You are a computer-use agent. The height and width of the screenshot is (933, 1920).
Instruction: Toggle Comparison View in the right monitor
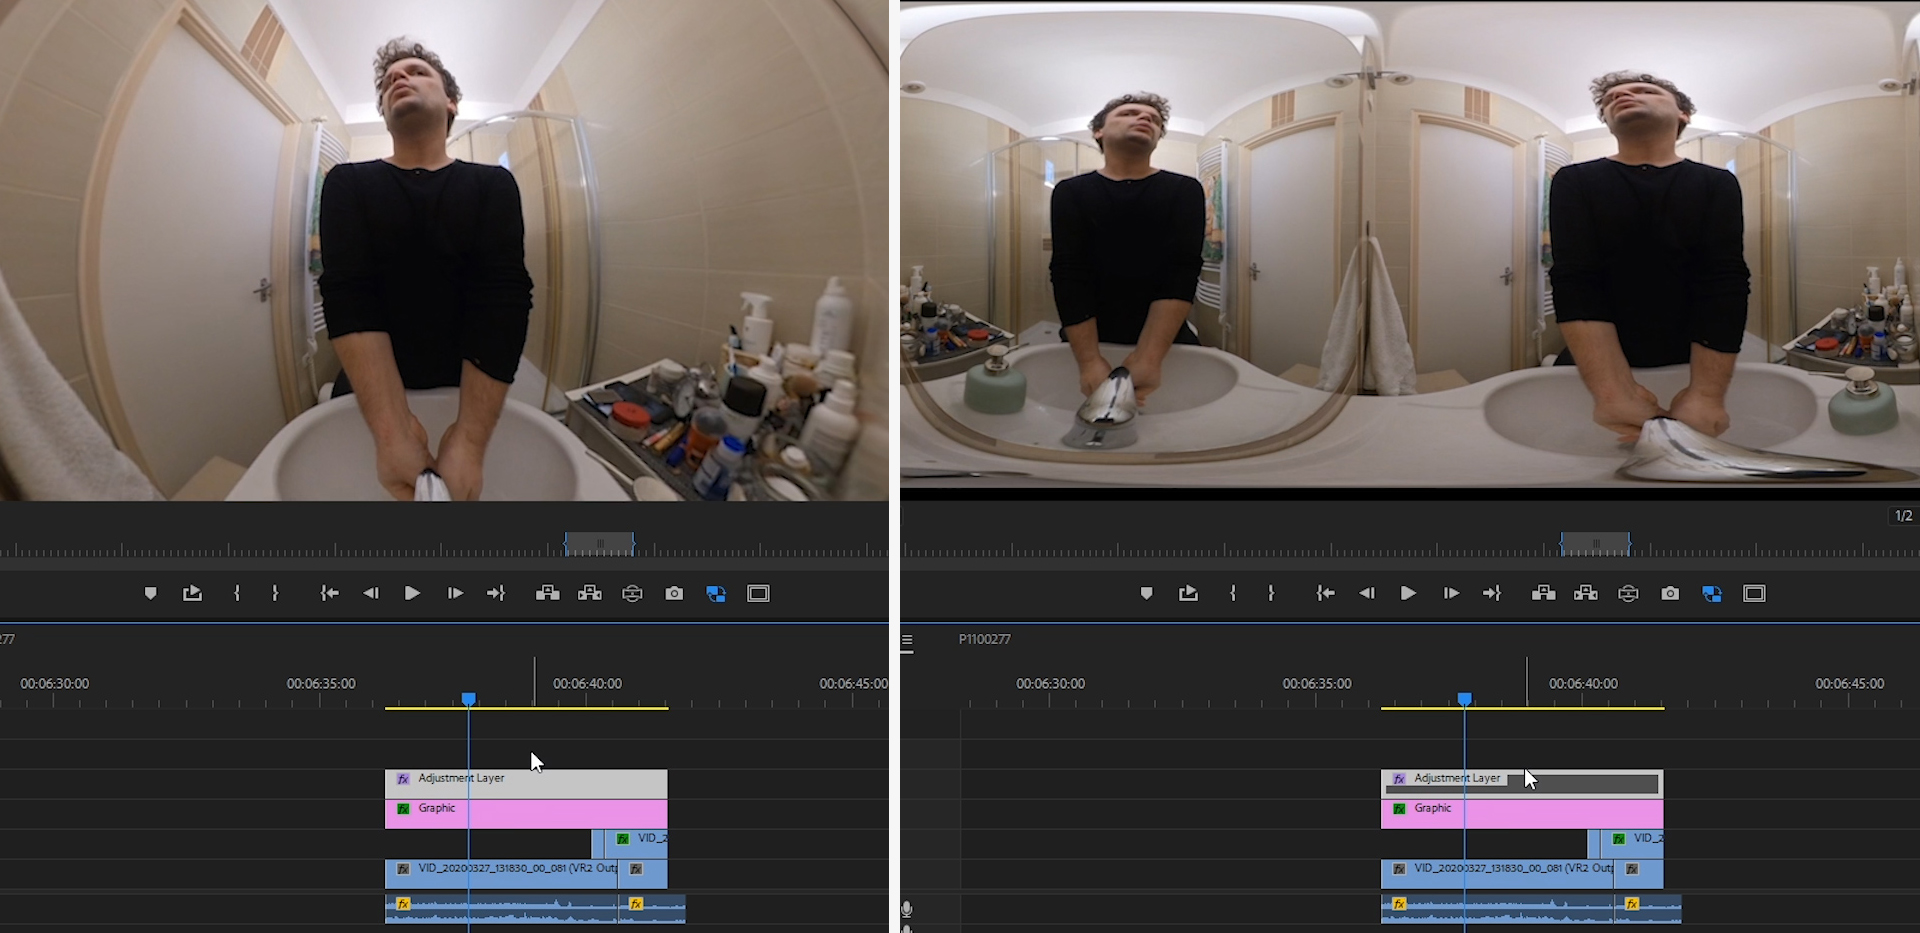coord(1712,593)
